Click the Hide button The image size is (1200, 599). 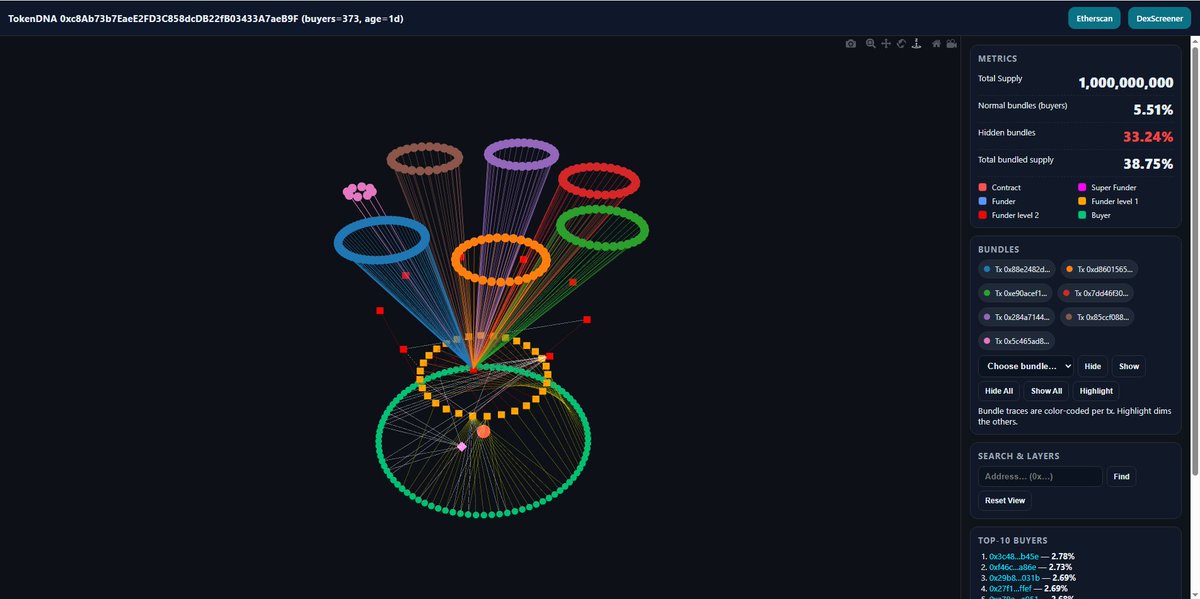[x=1093, y=366]
